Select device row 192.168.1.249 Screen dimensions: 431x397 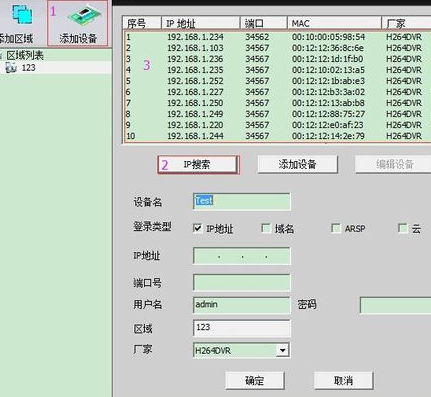click(x=277, y=114)
